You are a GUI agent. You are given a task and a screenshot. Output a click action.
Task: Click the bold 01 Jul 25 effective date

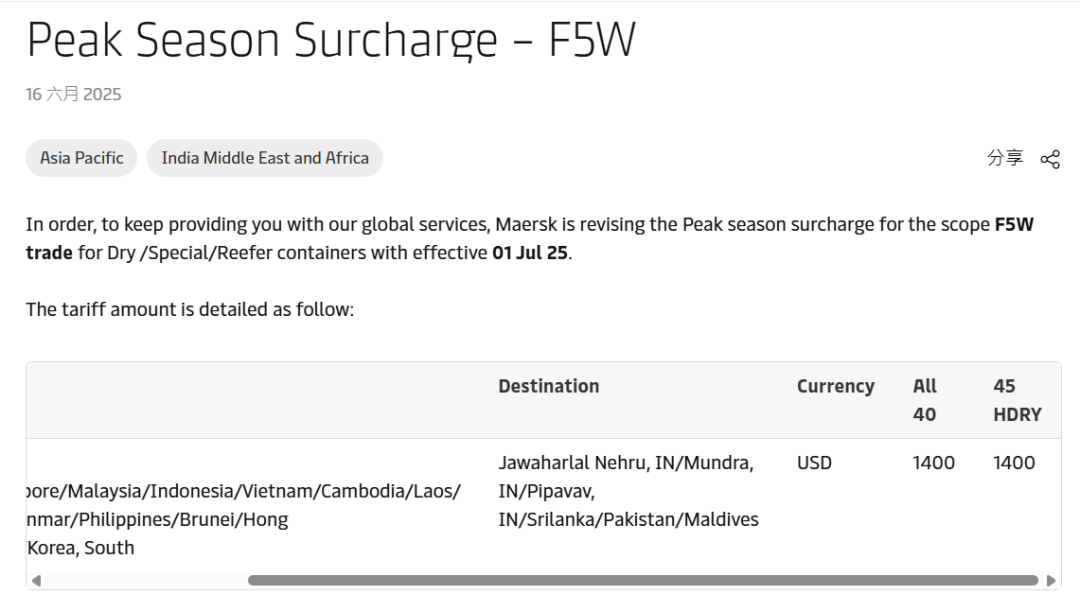[529, 253]
